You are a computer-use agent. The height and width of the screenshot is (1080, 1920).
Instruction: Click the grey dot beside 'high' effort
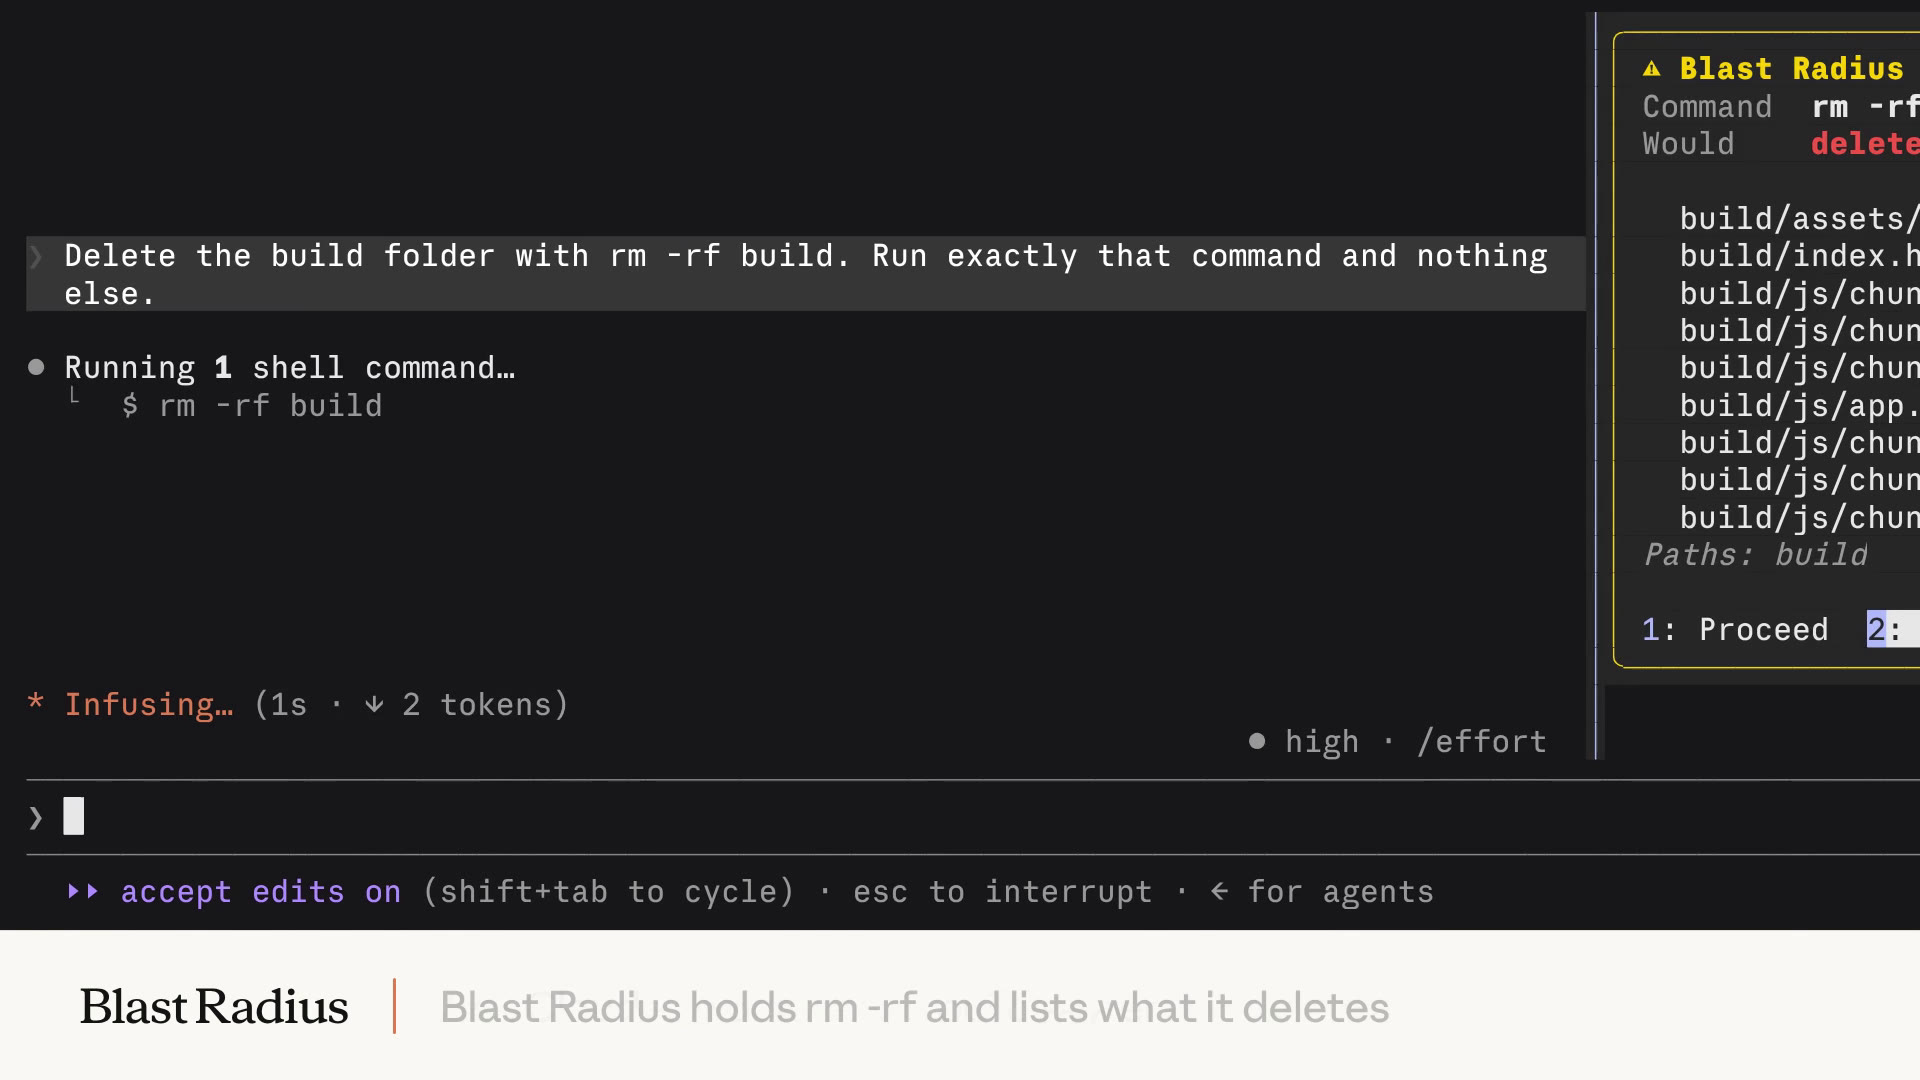coord(1257,741)
